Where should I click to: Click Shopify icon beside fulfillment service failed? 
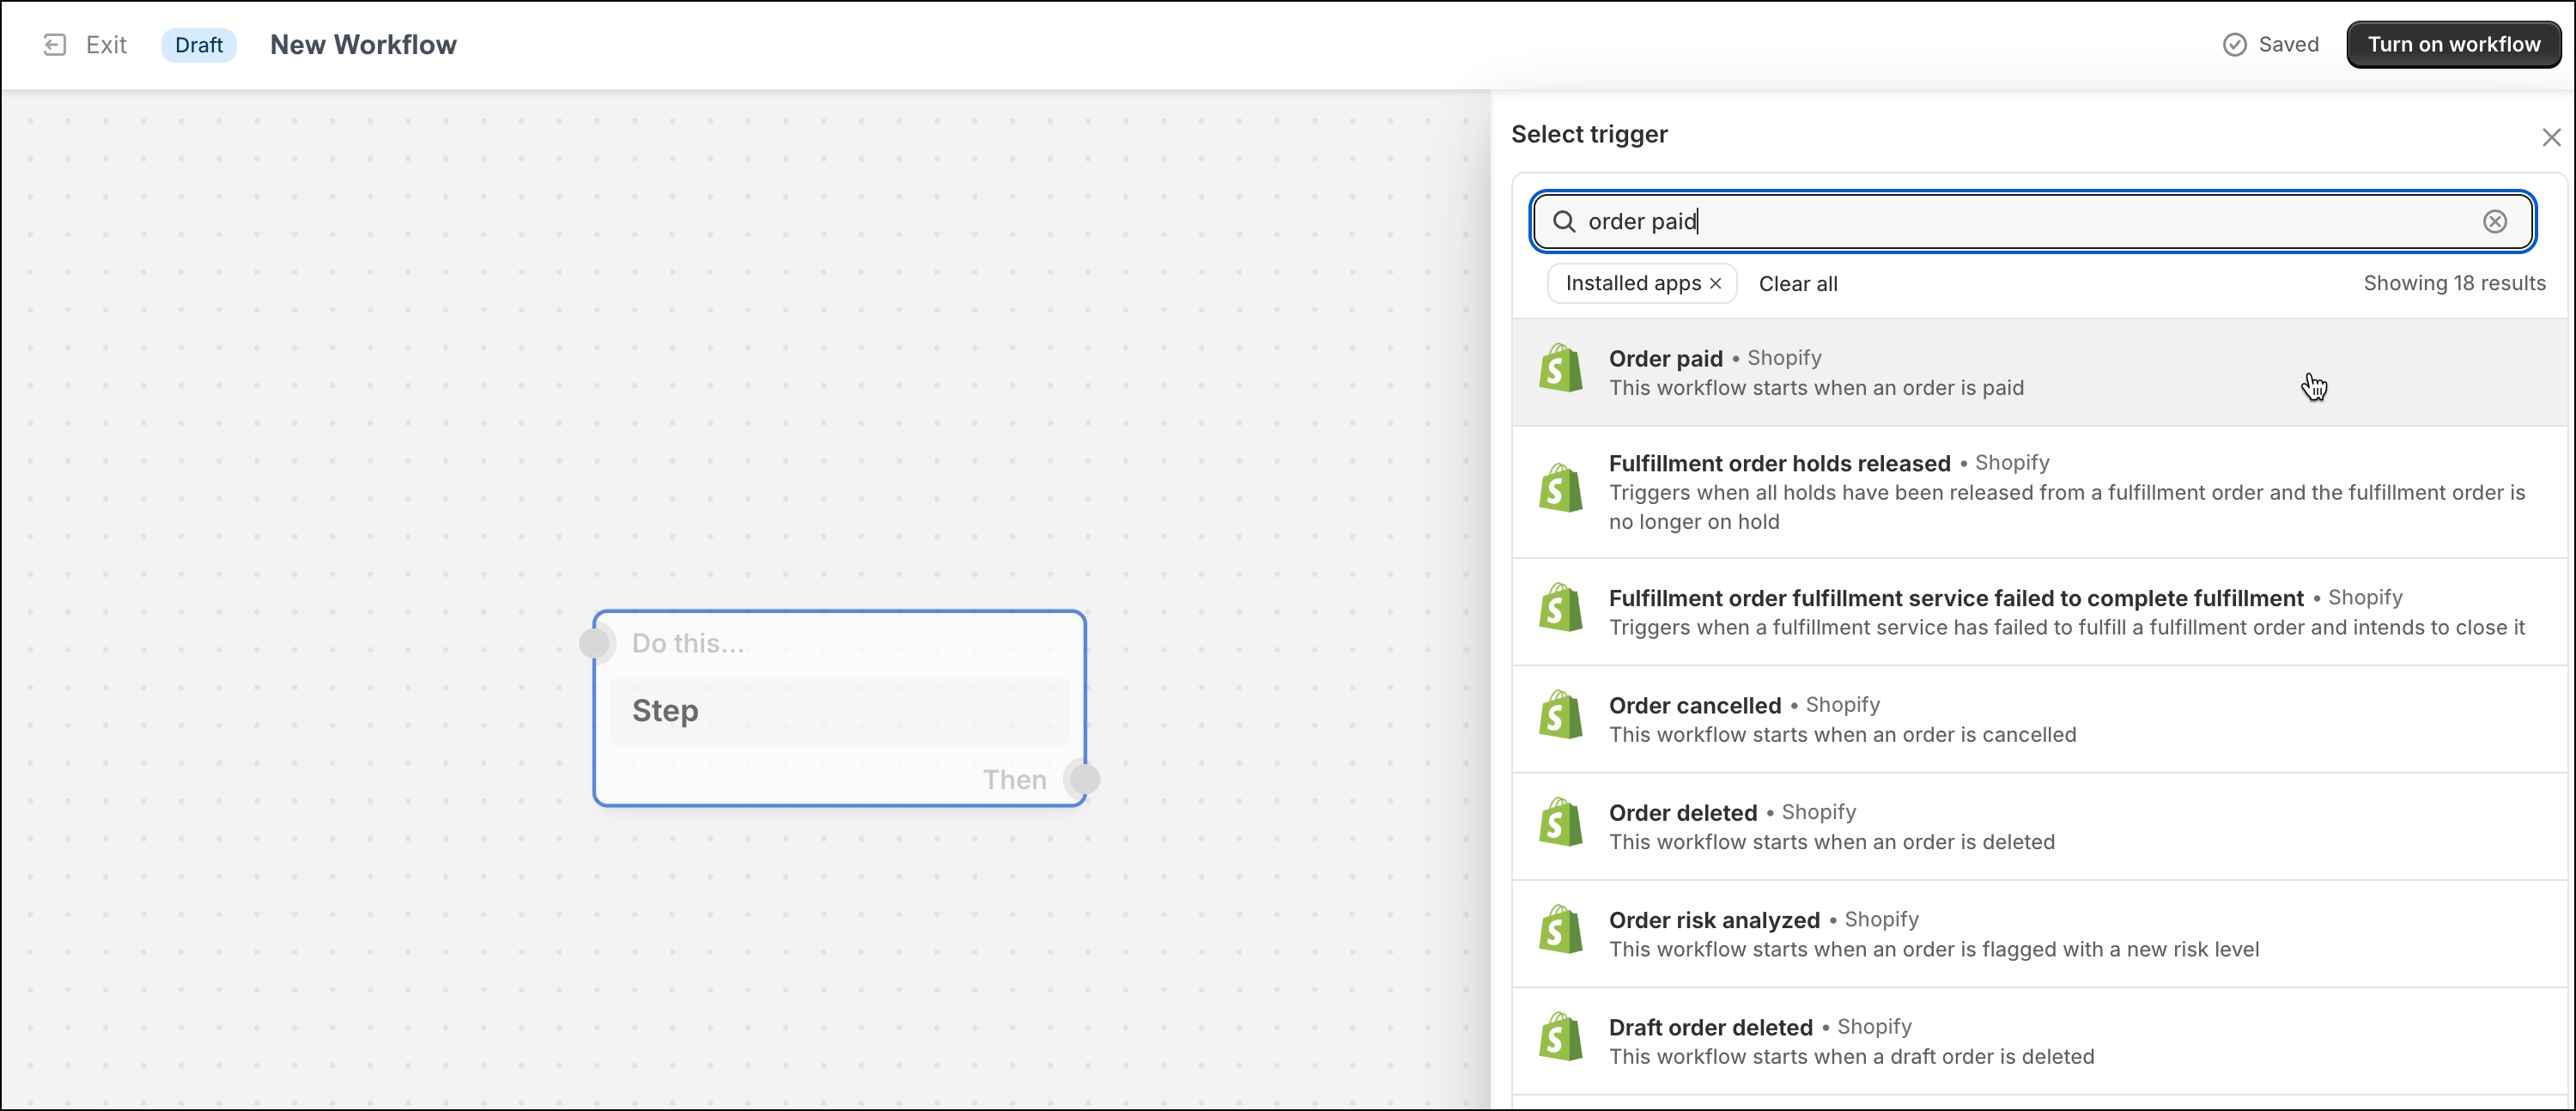1560,608
